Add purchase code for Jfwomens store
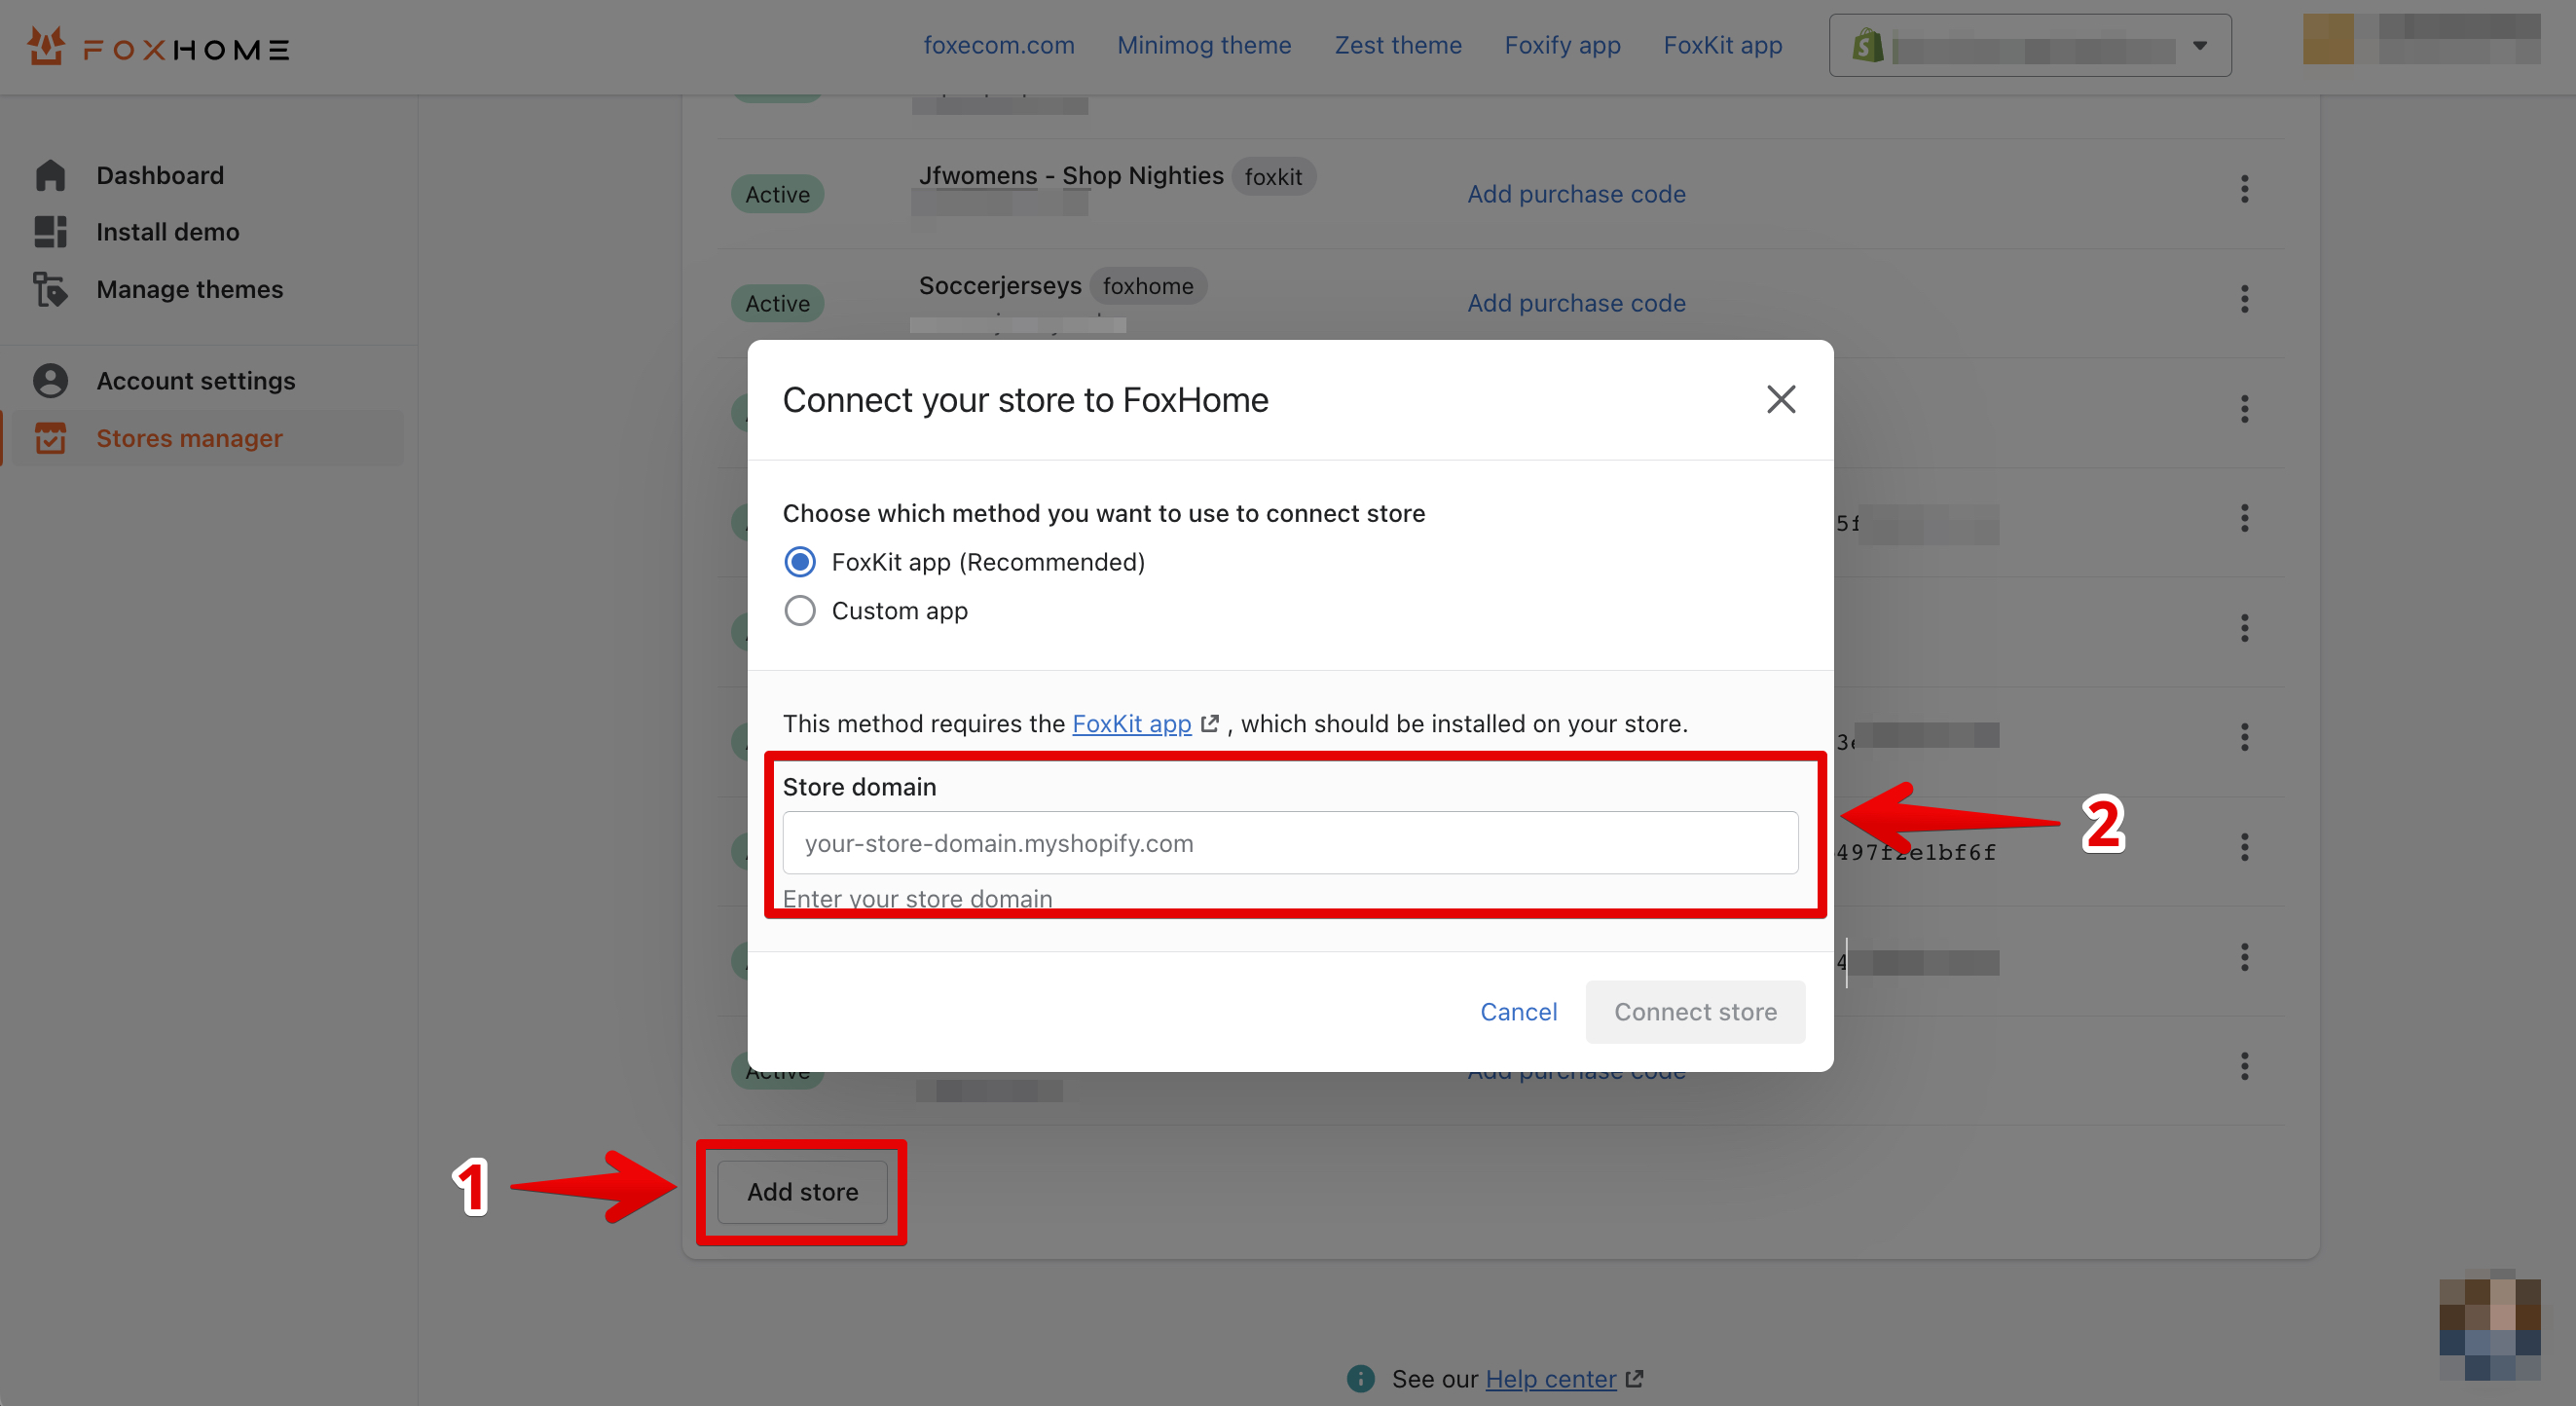 pyautogui.click(x=1576, y=194)
